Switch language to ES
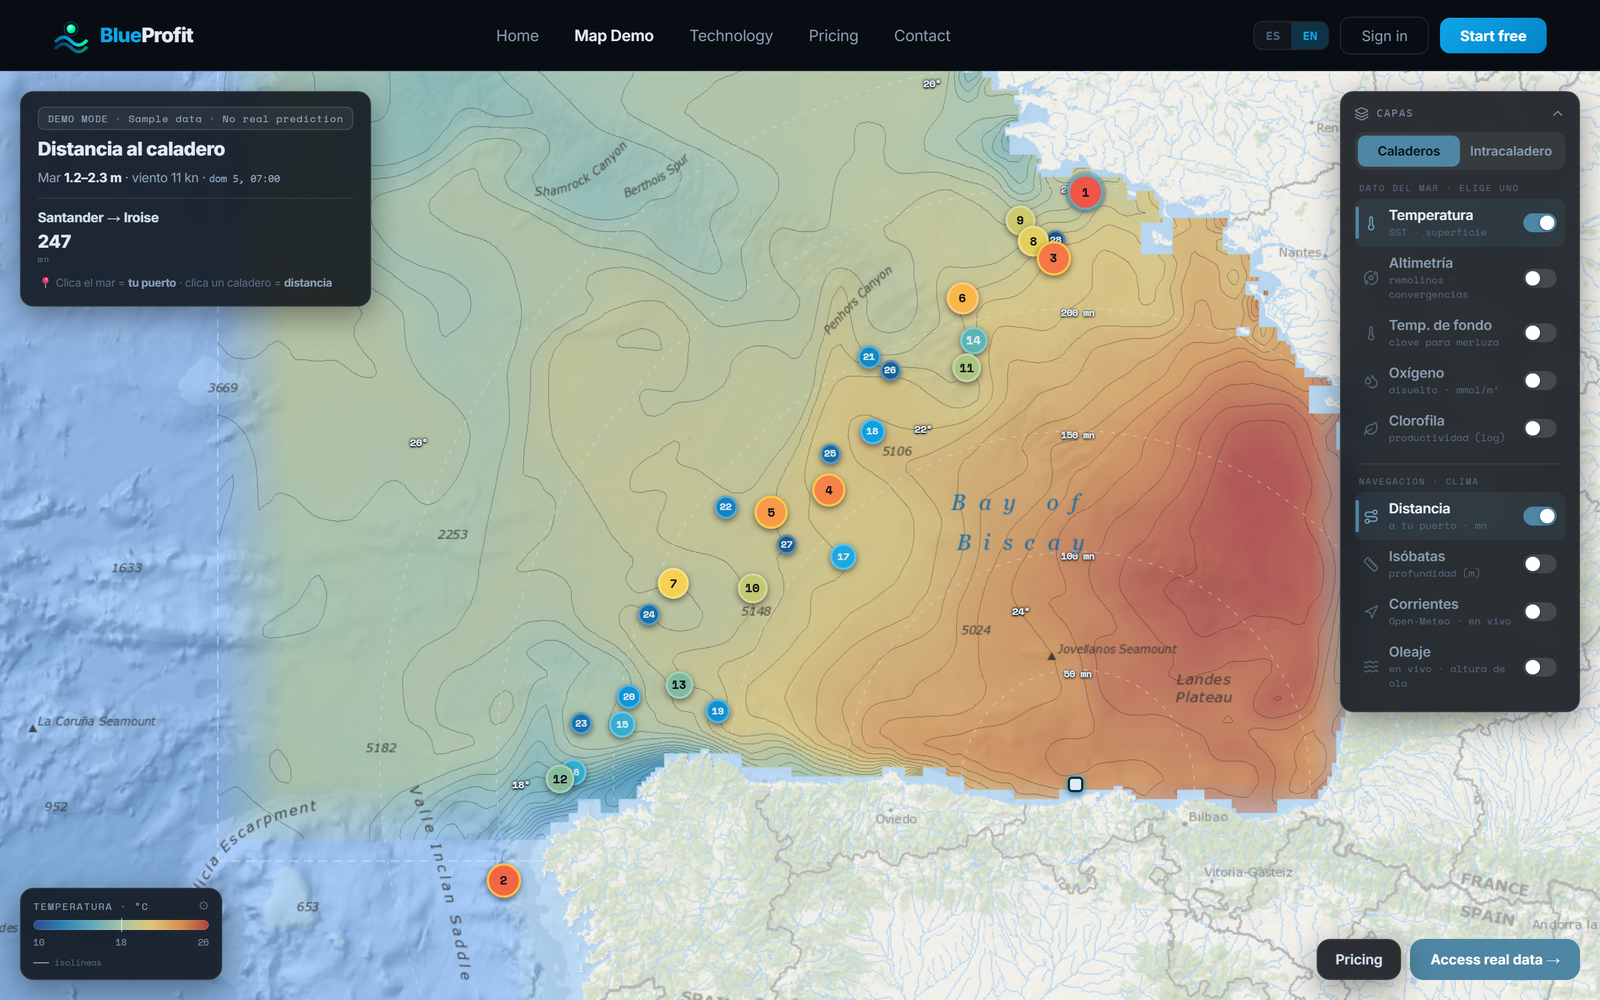 (x=1273, y=36)
